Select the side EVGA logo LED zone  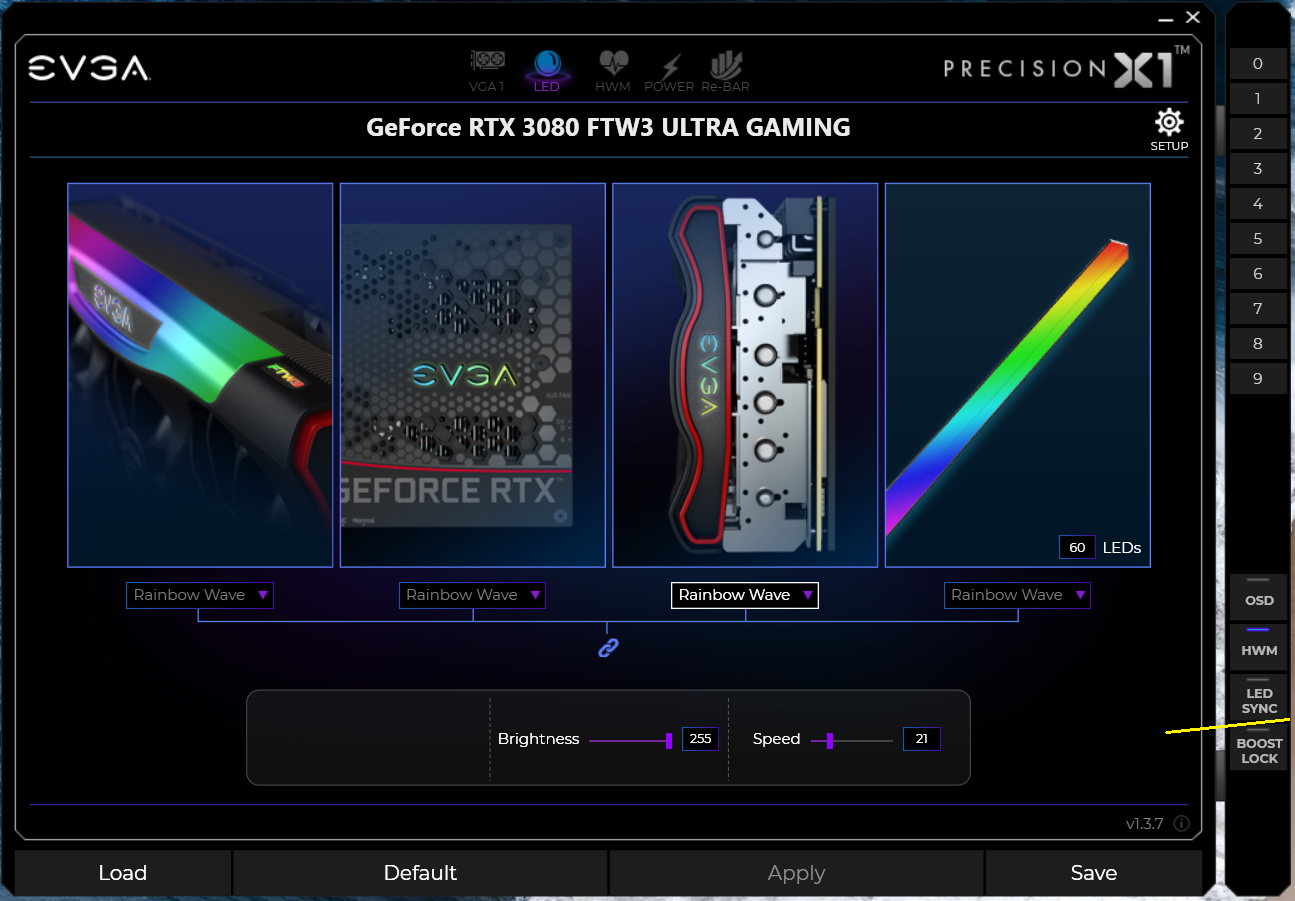tap(745, 375)
